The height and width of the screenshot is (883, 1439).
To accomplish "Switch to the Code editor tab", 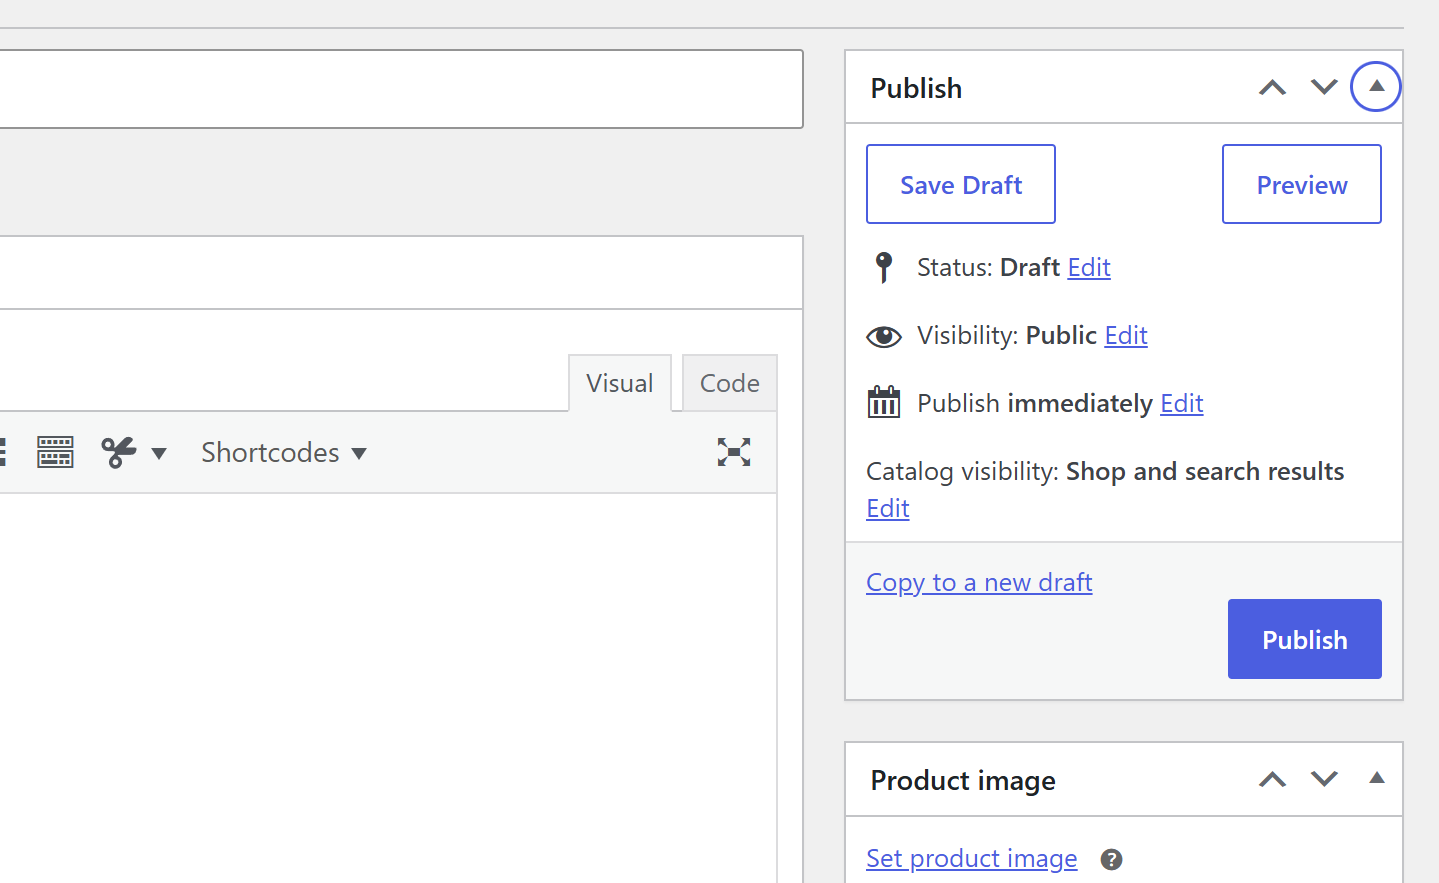I will tap(730, 383).
